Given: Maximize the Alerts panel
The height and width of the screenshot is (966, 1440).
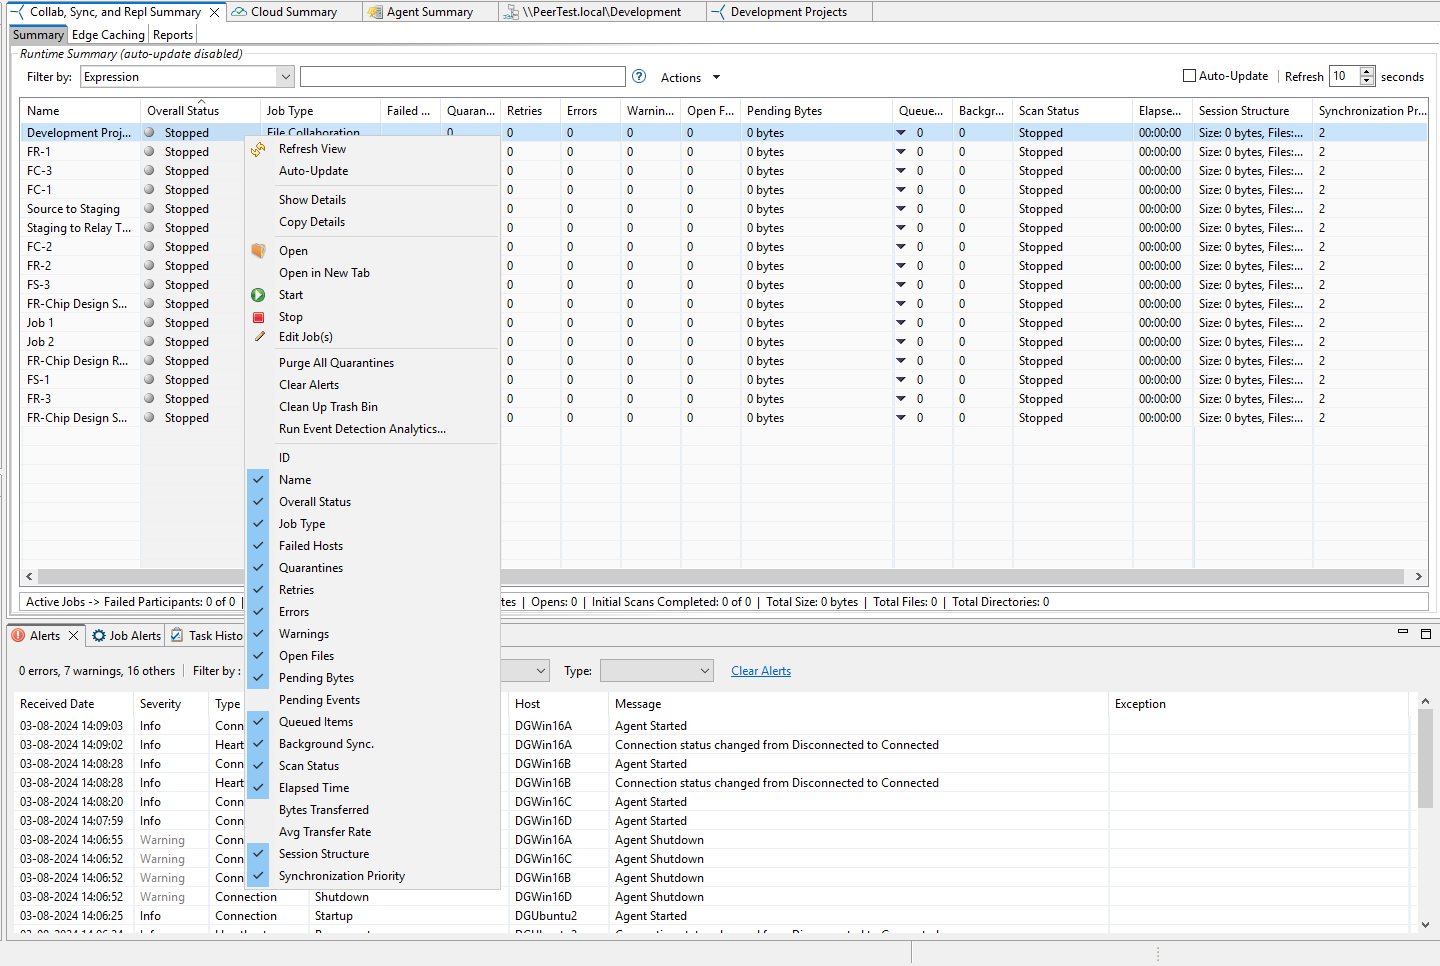Looking at the screenshot, I should pyautogui.click(x=1426, y=633).
